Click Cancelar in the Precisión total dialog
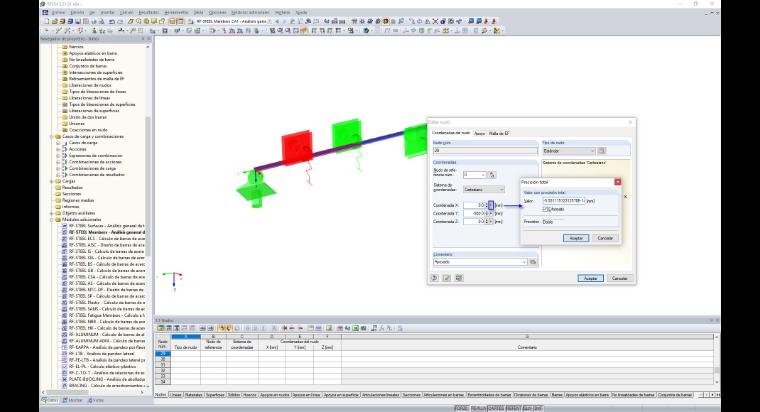 click(605, 238)
